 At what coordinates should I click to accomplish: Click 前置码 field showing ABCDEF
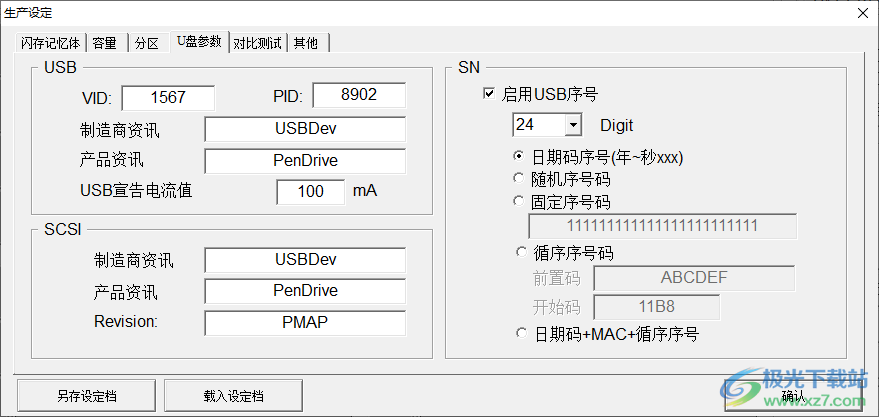pos(694,279)
